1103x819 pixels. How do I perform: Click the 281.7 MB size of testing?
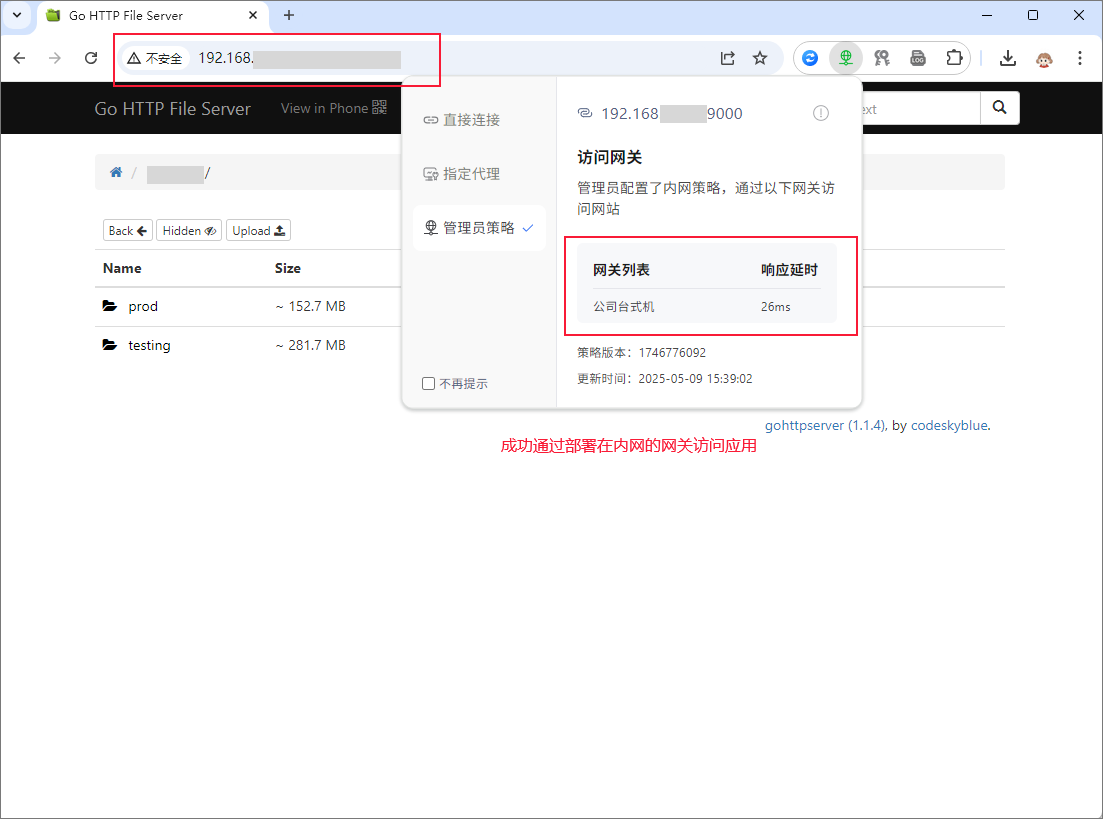point(310,345)
